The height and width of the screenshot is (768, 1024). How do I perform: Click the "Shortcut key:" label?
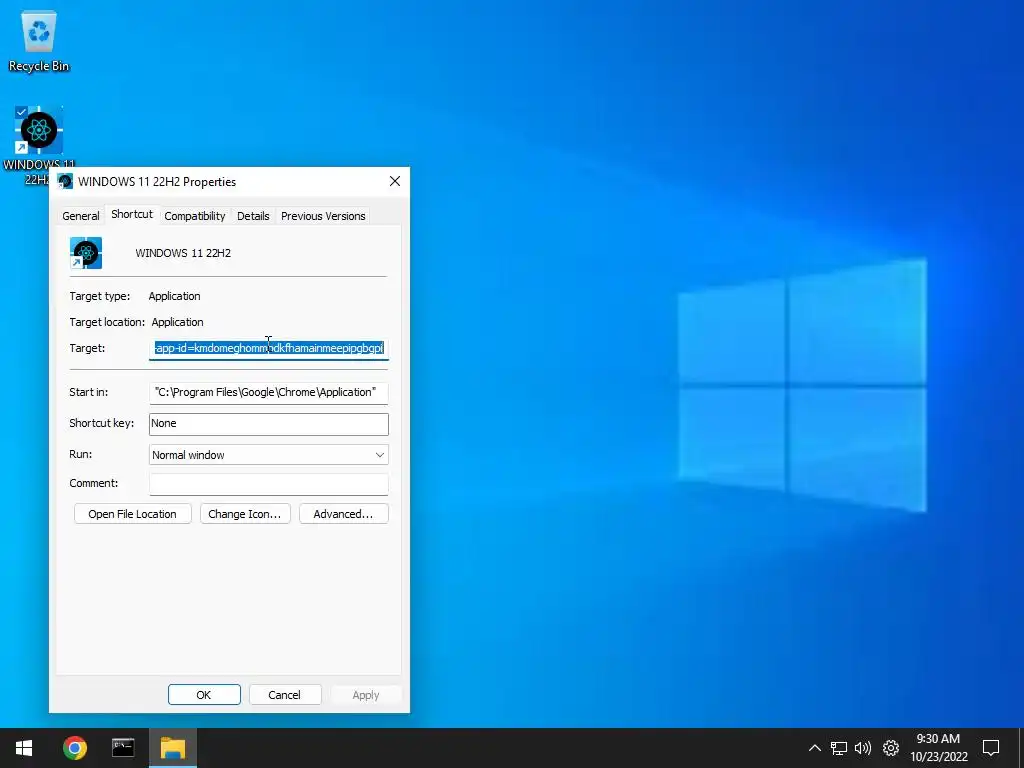(102, 423)
